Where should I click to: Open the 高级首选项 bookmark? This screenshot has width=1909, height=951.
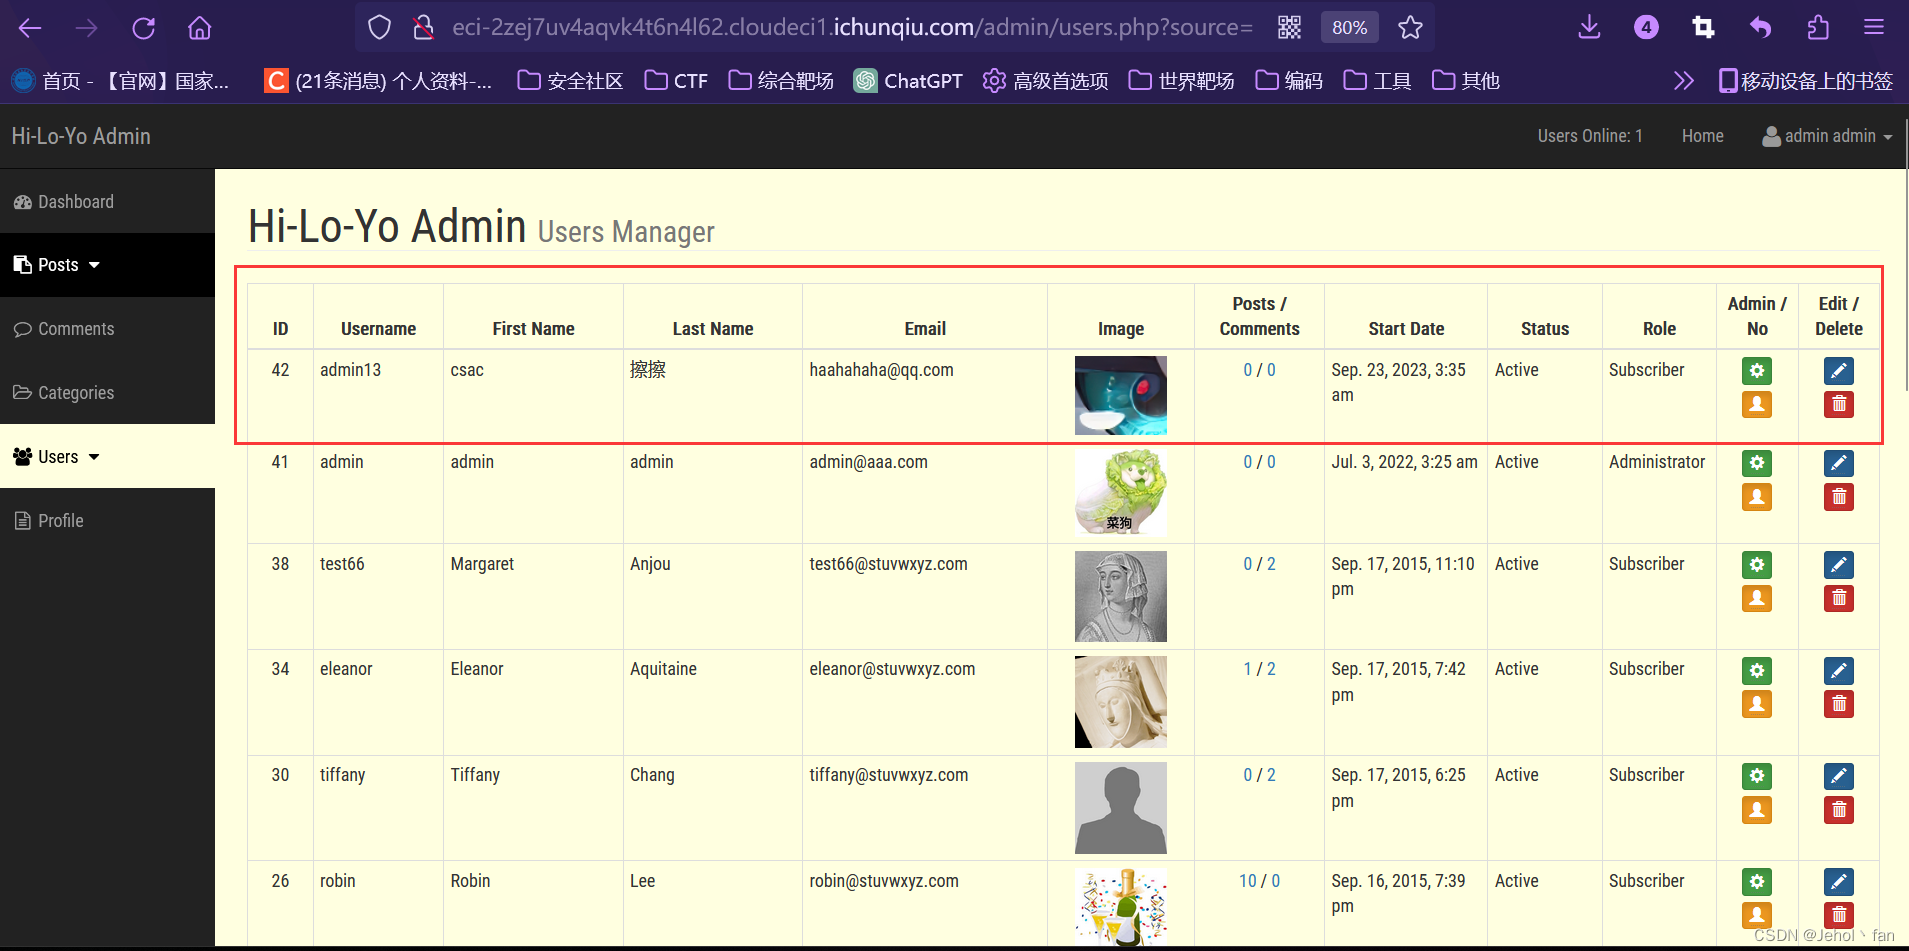pos(1045,81)
